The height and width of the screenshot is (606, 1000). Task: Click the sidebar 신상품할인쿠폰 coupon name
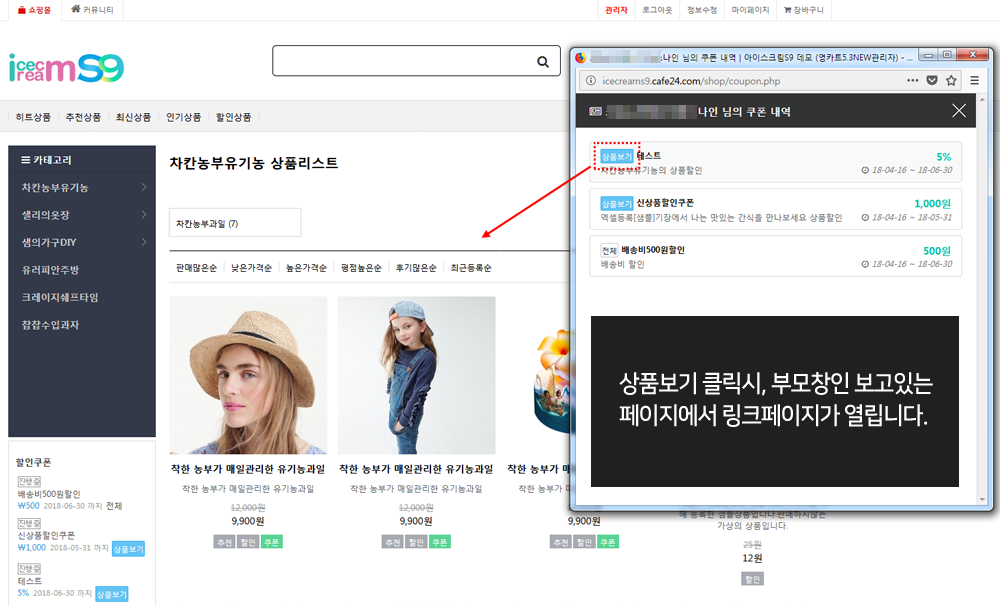(46, 535)
